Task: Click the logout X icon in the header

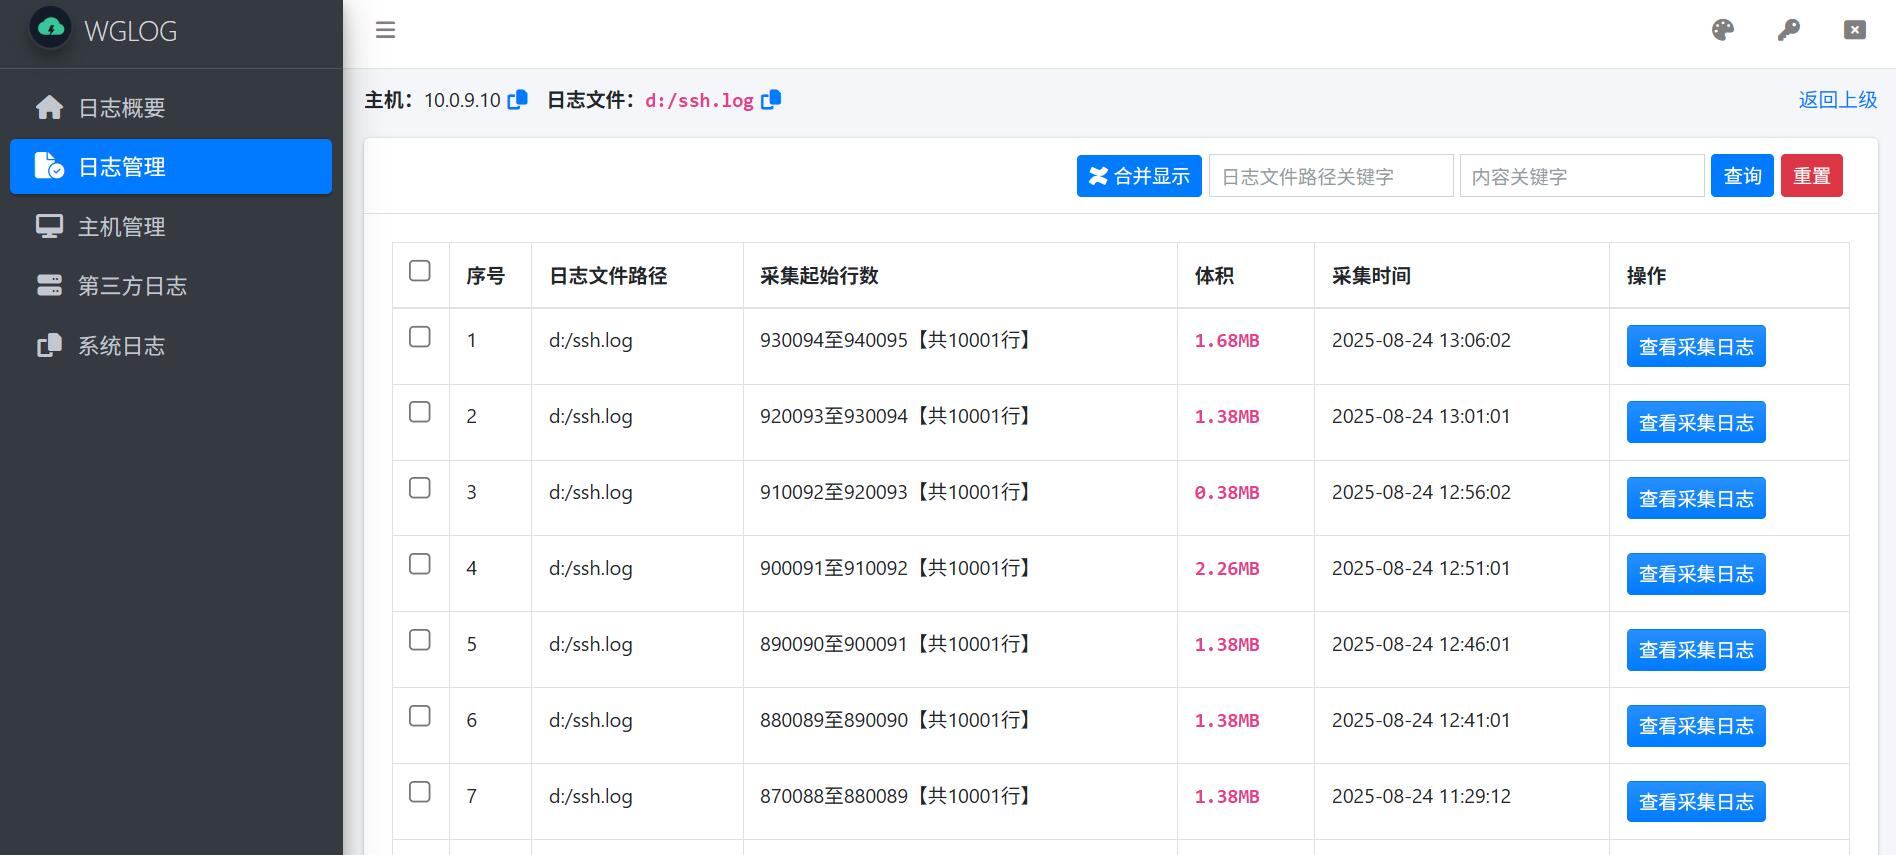Action: click(1854, 30)
